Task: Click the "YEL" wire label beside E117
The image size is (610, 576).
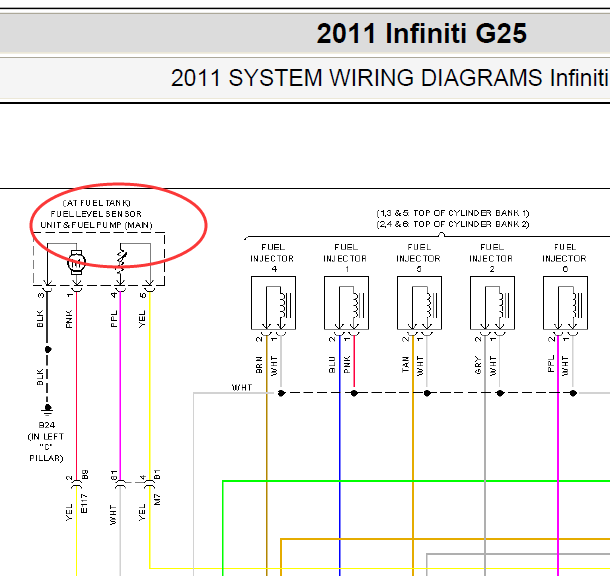Action: (69, 513)
